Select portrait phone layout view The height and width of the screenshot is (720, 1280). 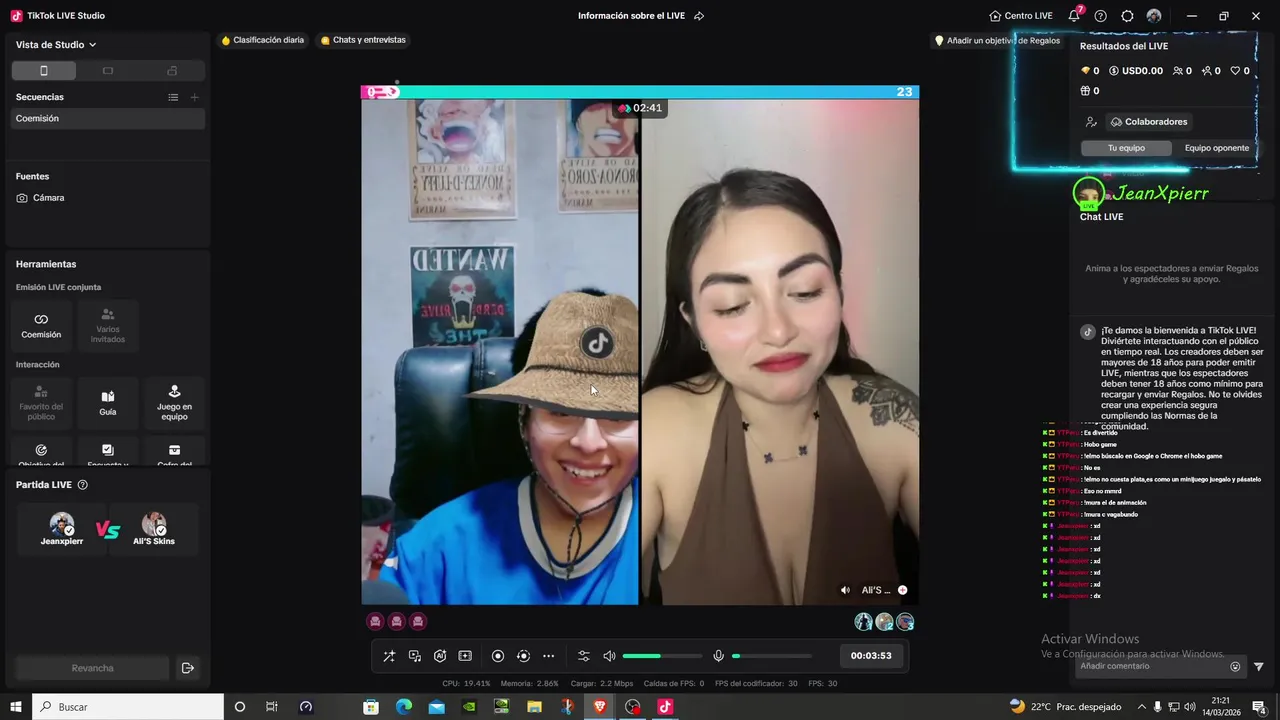click(44, 71)
